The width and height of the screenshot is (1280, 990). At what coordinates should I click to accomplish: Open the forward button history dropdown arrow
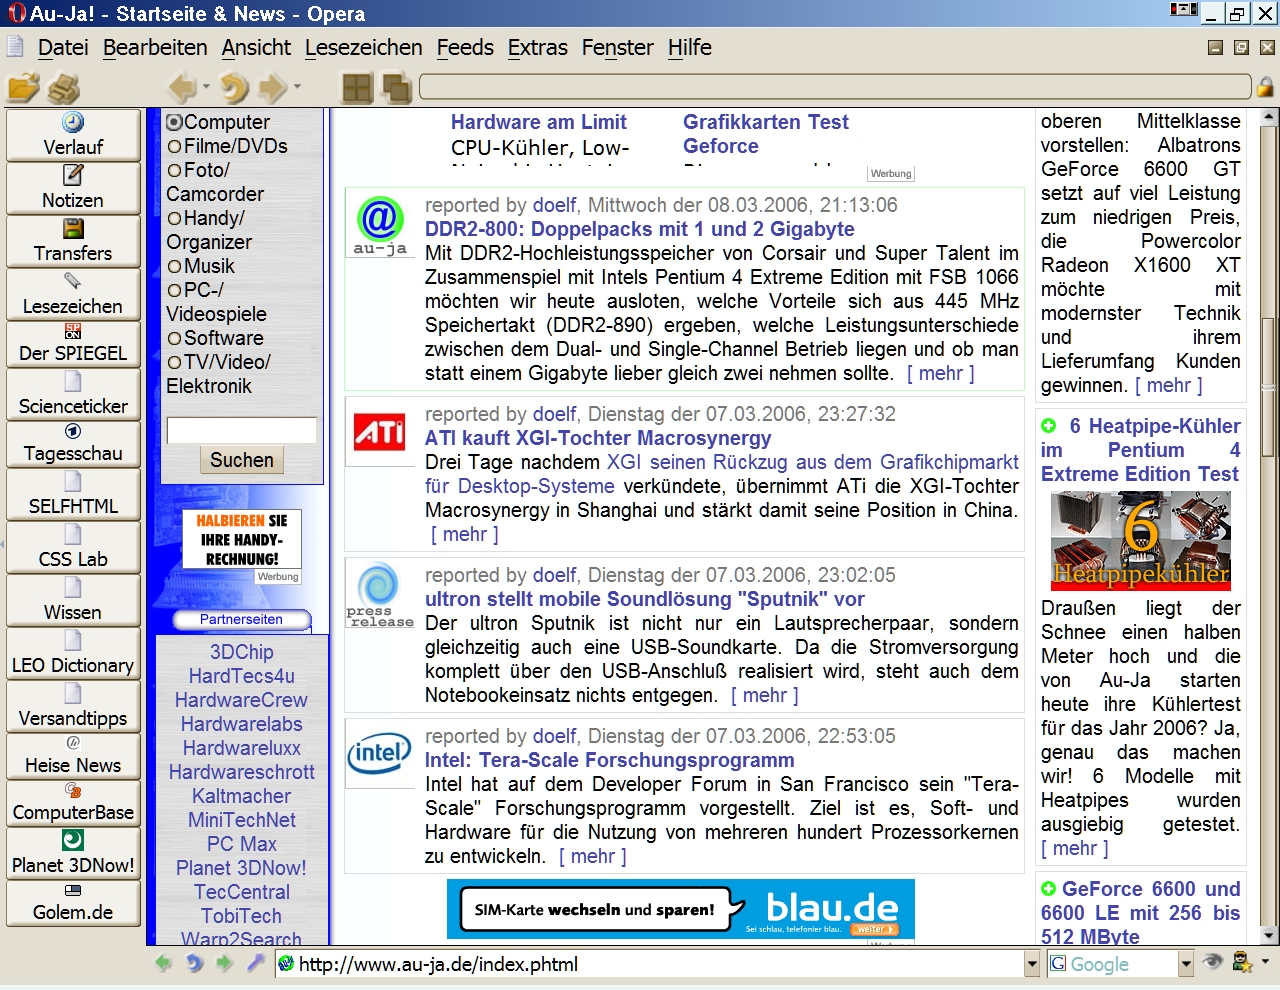tap(297, 87)
